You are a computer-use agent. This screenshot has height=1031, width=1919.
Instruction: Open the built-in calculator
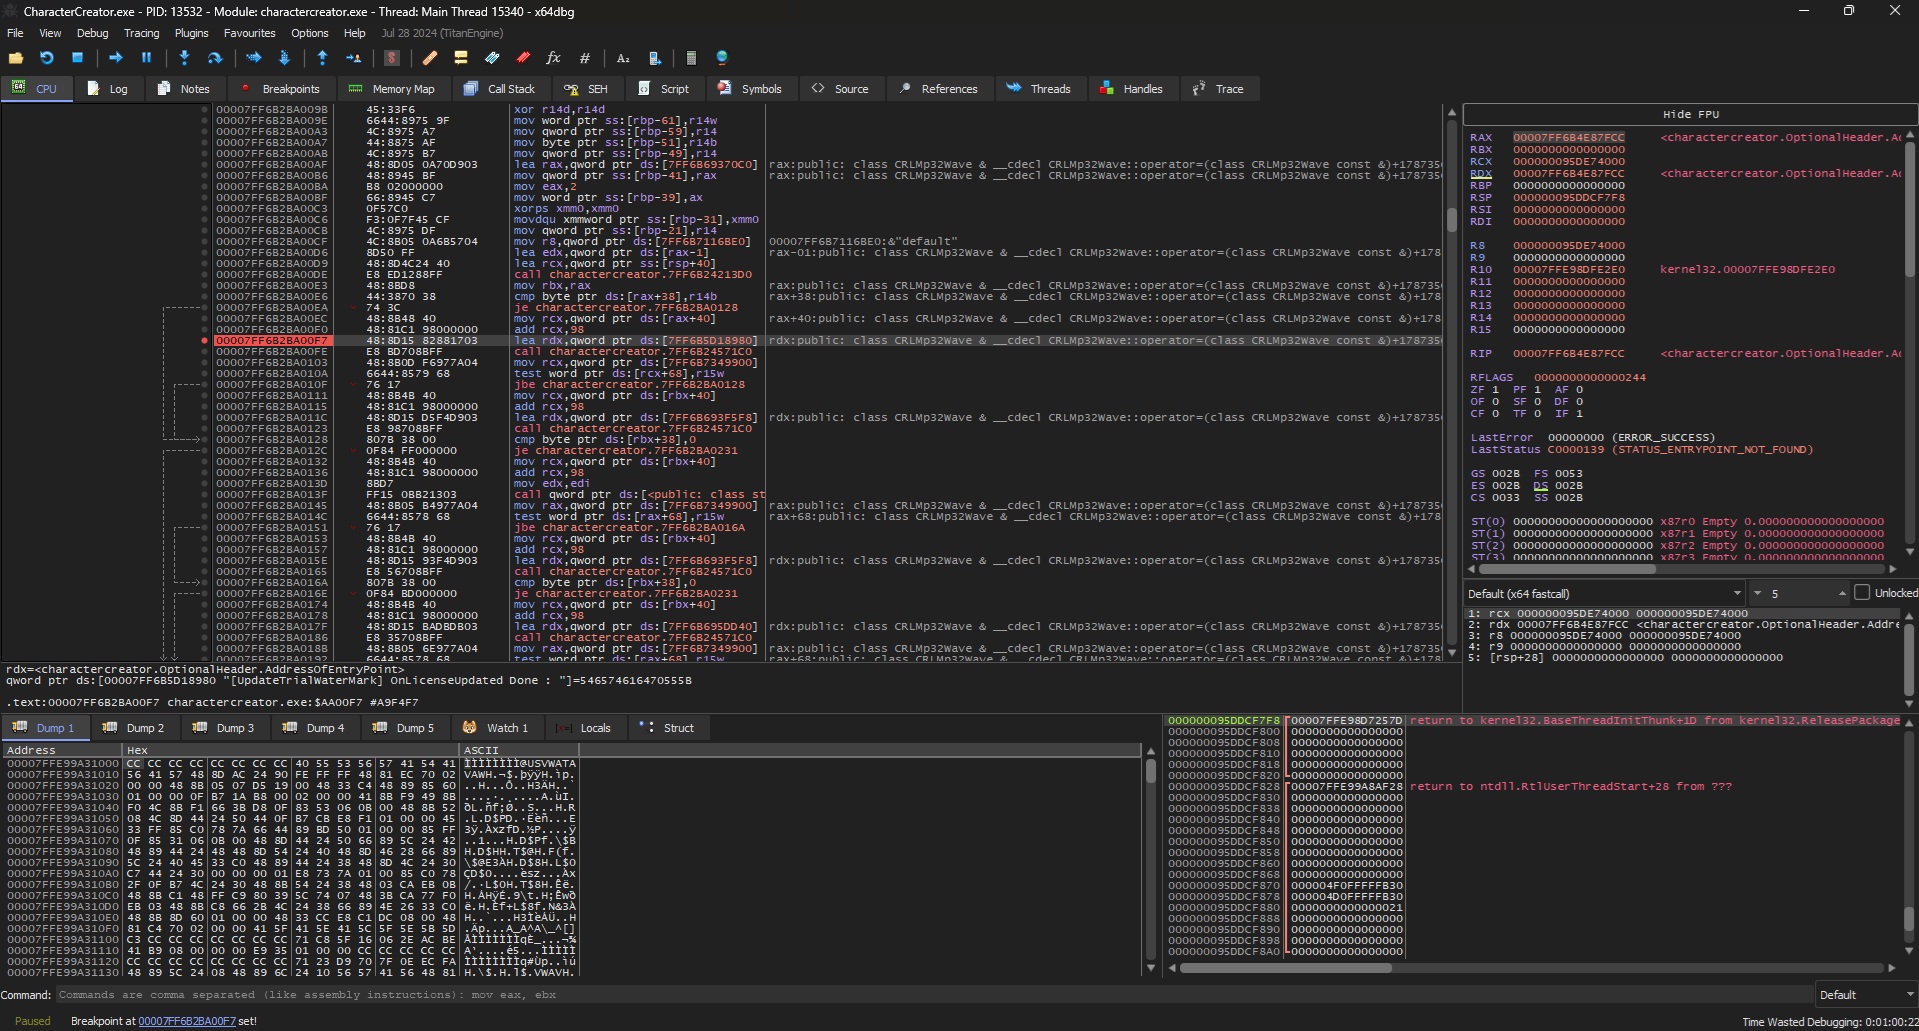coord(691,58)
